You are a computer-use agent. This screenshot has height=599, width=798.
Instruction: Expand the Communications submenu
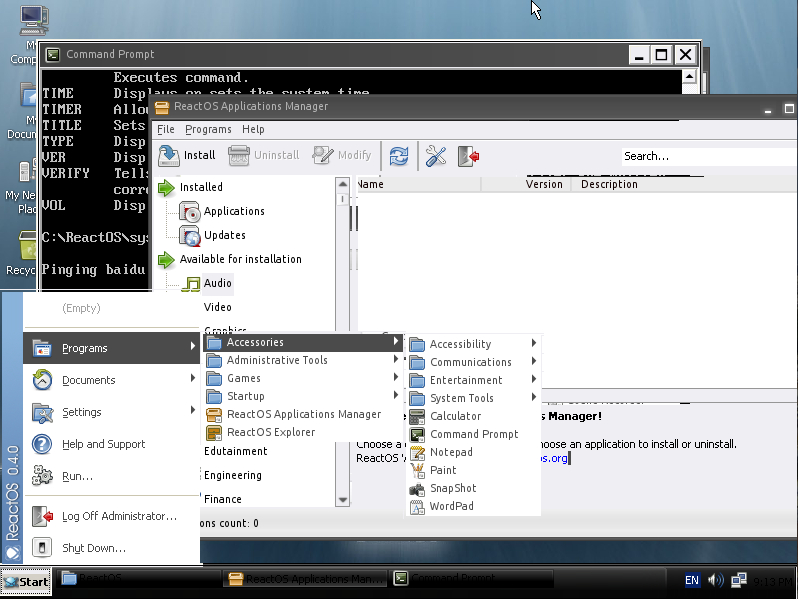[x=472, y=362]
